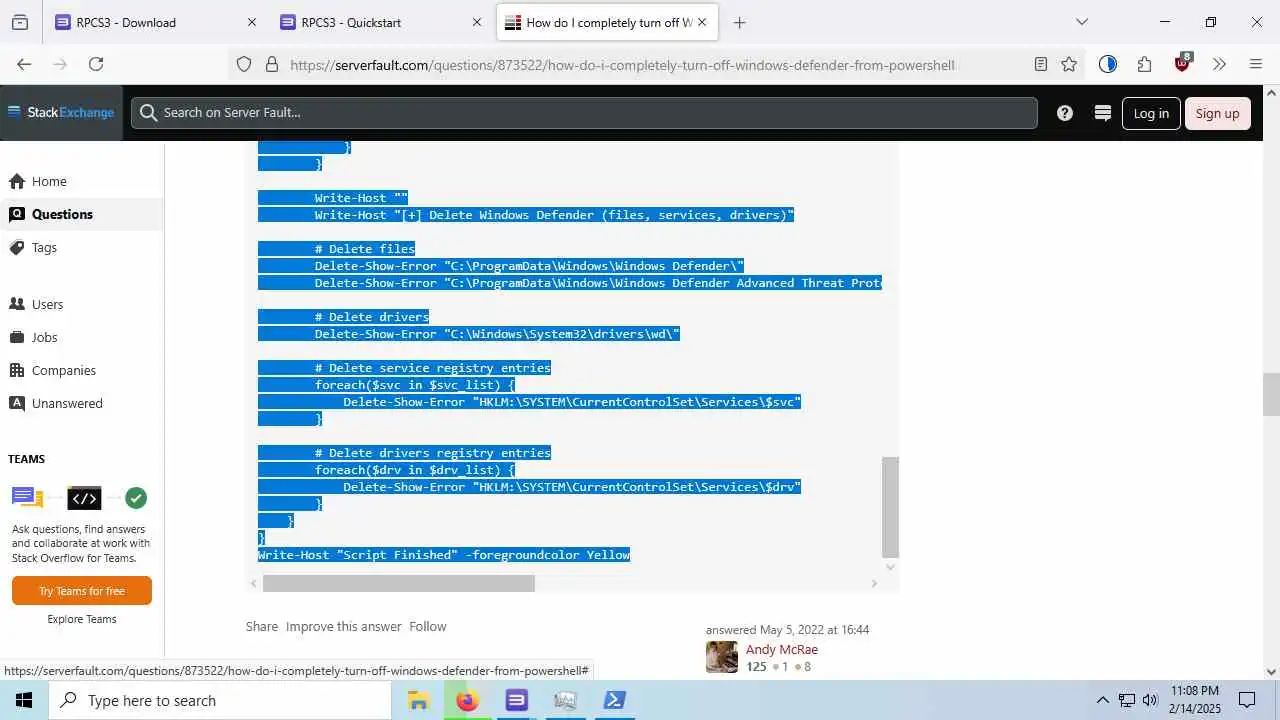Click the code block scroll-right arrow
Screen dimensions: 1280x720
(x=874, y=583)
